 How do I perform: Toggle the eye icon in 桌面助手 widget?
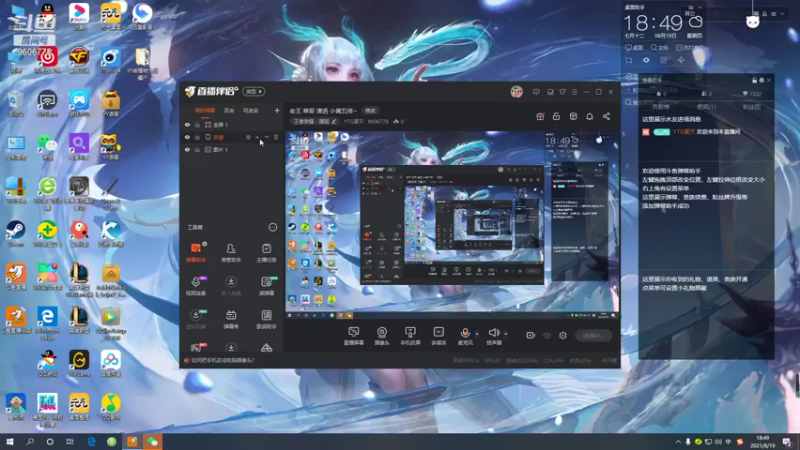tap(646, 60)
